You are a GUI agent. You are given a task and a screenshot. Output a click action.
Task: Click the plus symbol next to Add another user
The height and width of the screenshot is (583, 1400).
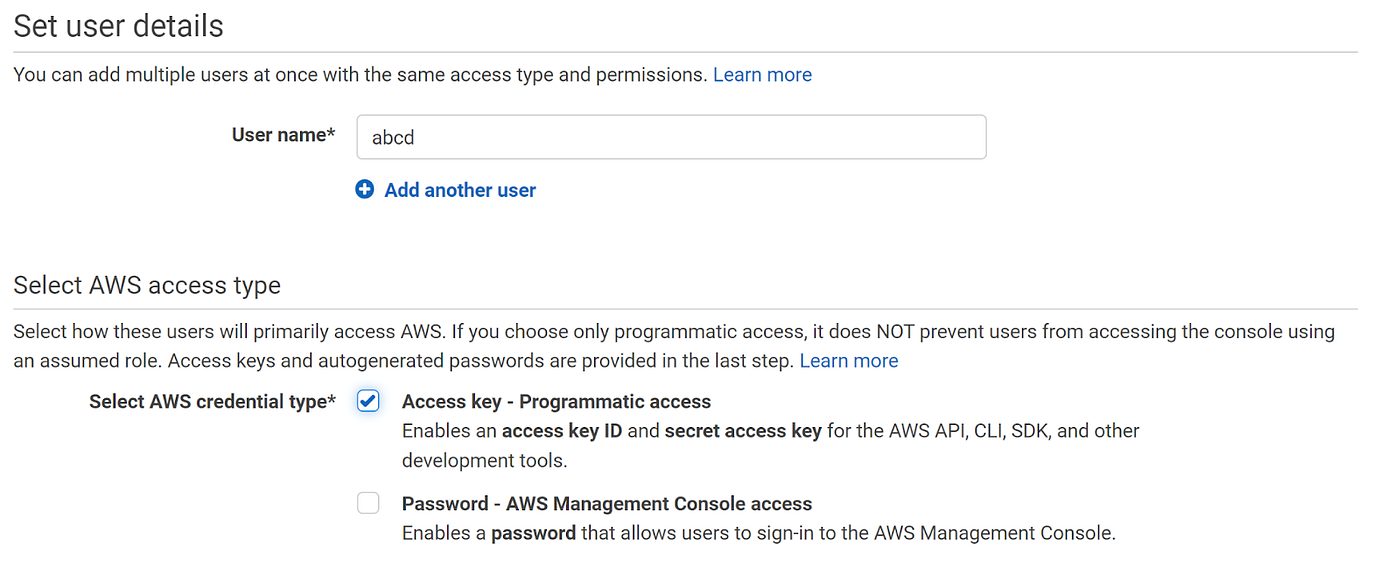coord(364,189)
